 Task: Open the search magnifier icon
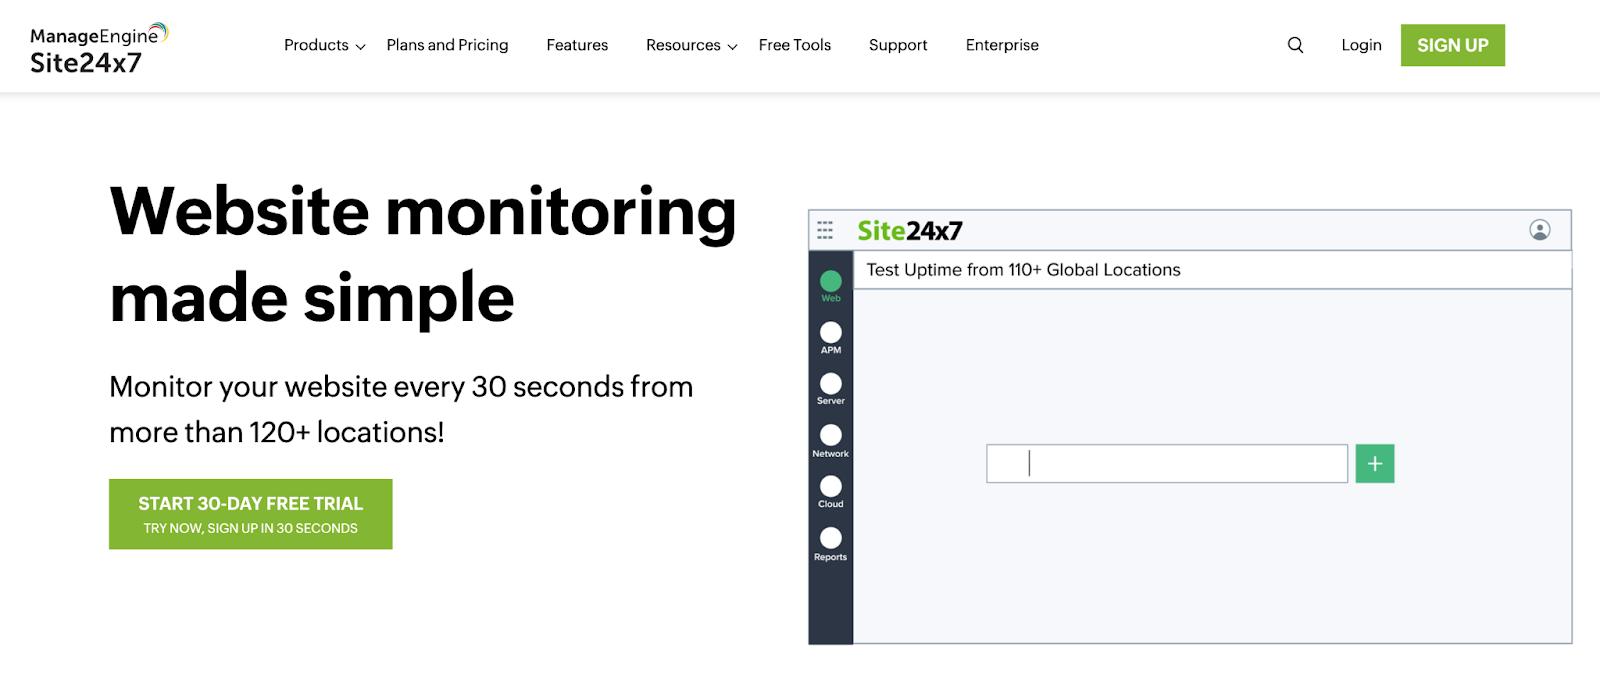coord(1295,45)
